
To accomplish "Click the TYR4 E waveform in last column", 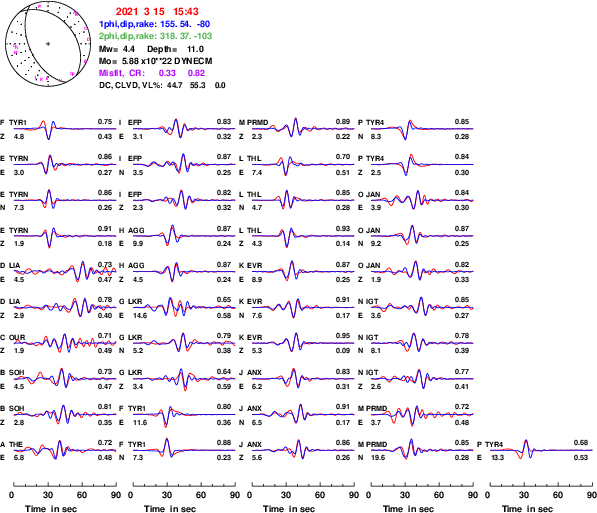I will [541, 450].
